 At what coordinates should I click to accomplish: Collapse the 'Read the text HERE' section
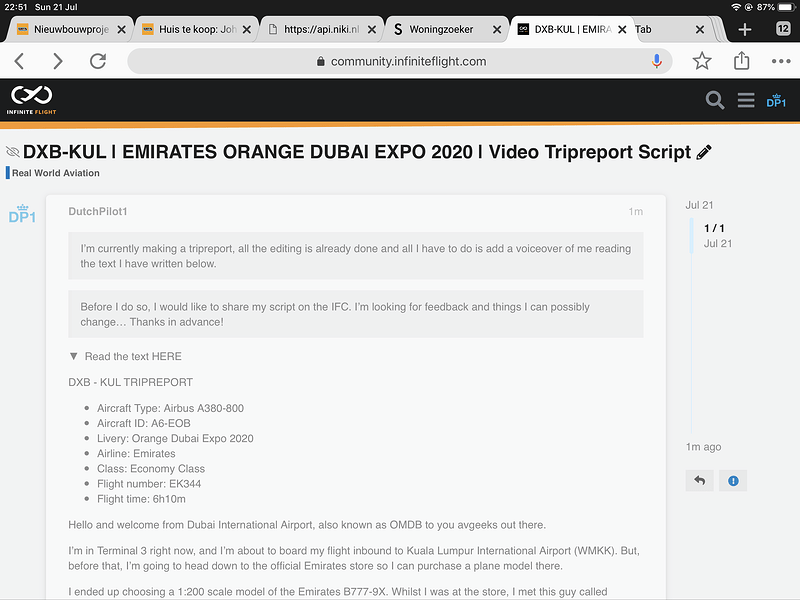126,356
